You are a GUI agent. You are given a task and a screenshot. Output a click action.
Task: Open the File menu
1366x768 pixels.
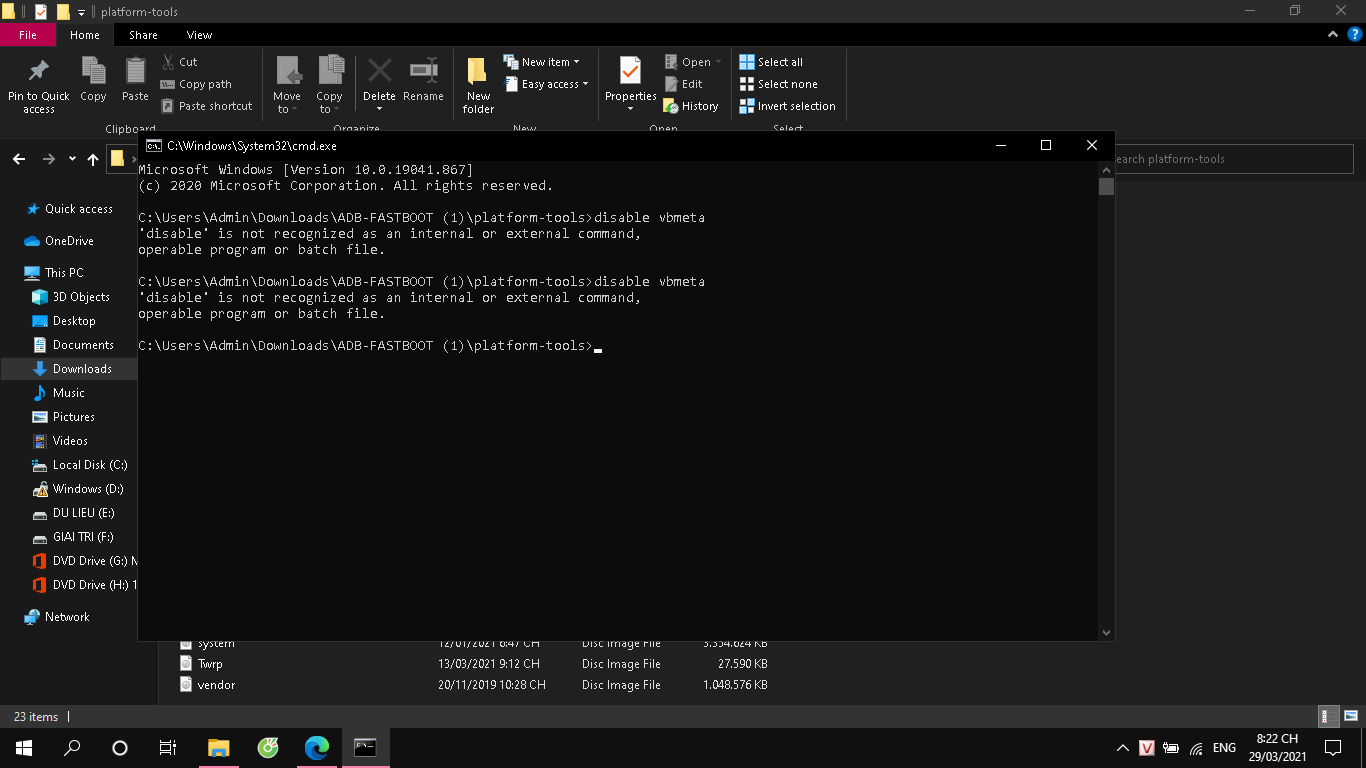click(x=28, y=35)
